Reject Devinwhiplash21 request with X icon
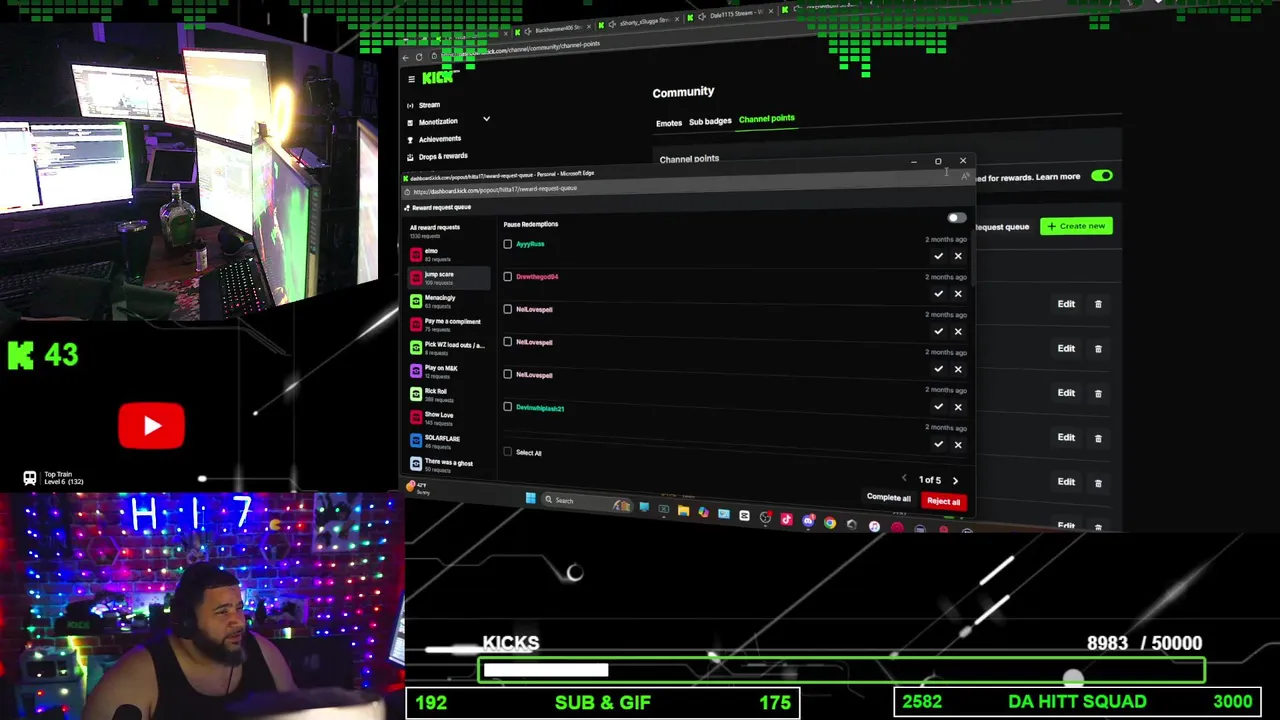This screenshot has width=1280, height=720. point(958,444)
